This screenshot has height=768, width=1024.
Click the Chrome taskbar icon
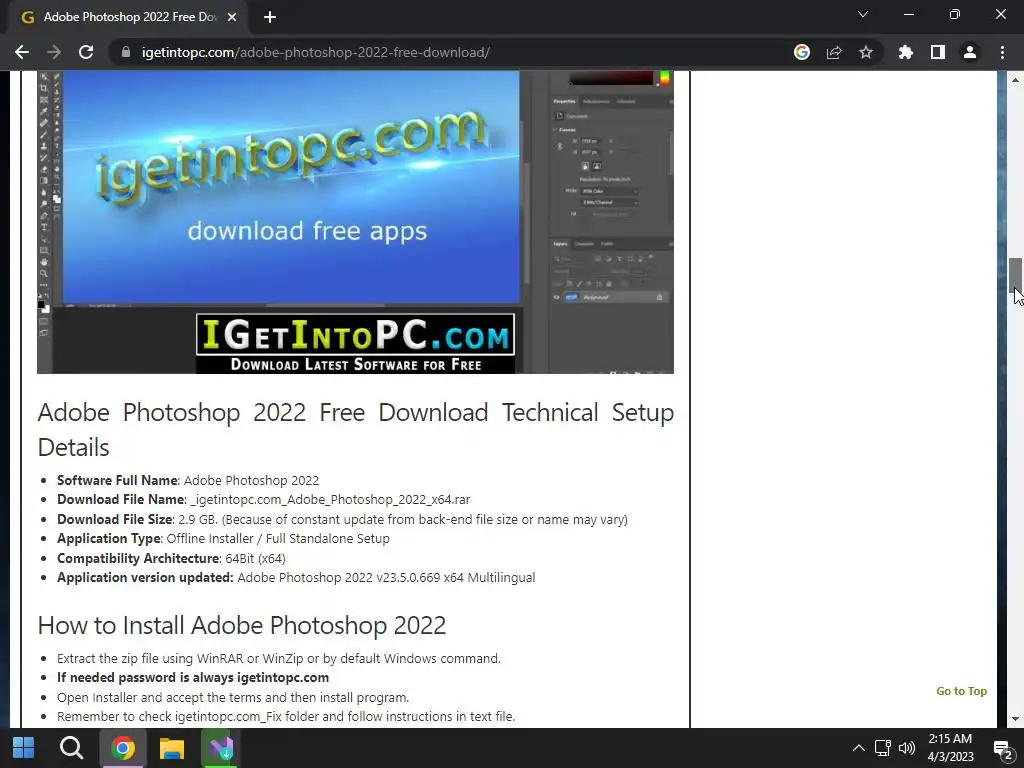[122, 748]
